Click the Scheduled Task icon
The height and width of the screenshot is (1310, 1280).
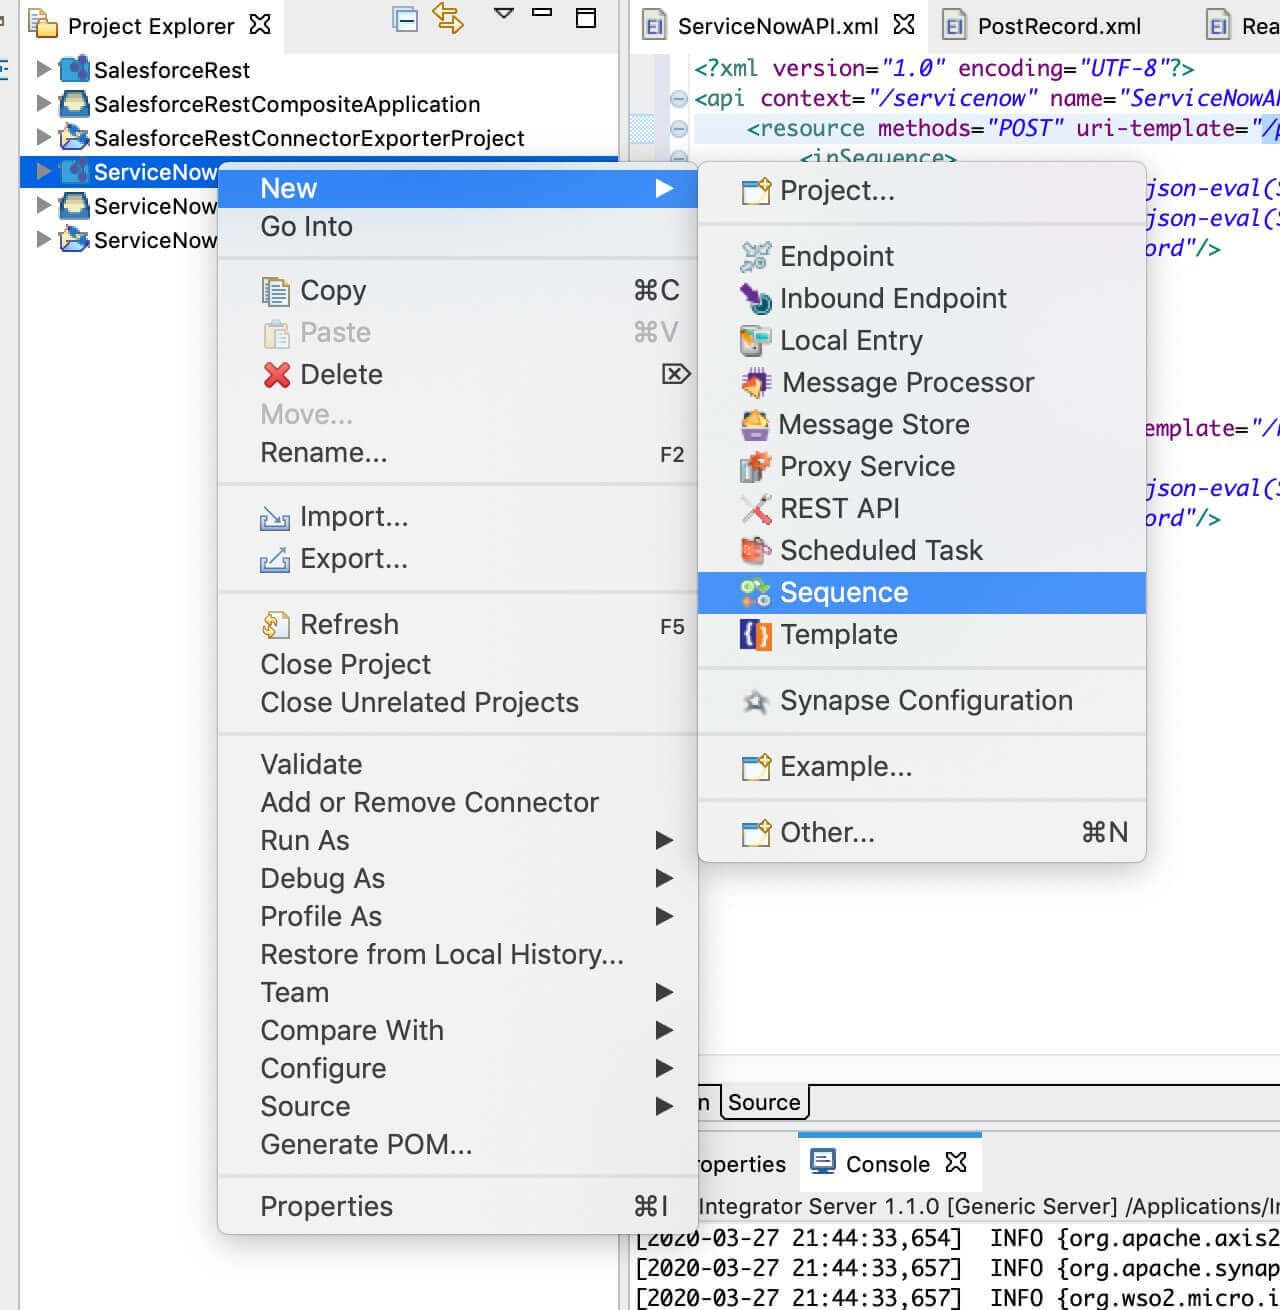click(755, 551)
